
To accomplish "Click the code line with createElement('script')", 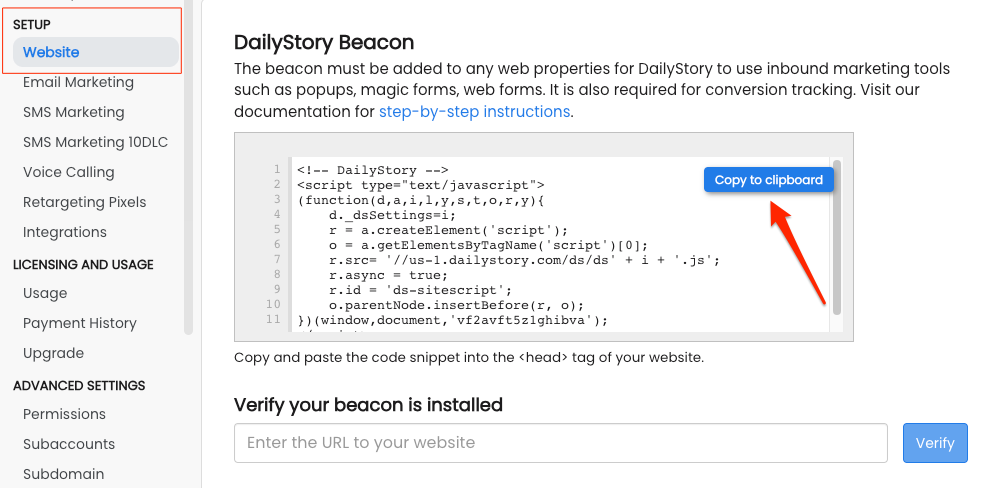I will tap(448, 230).
